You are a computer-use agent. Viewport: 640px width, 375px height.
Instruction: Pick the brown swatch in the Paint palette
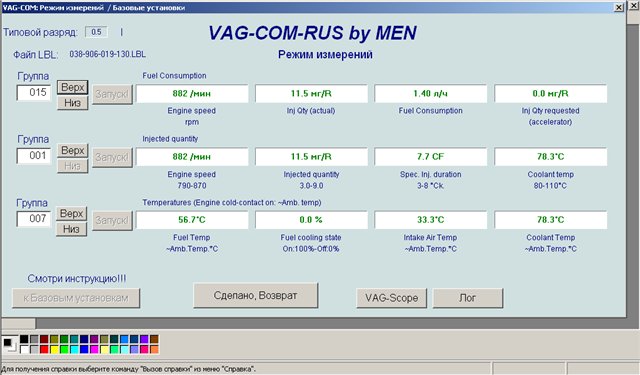tap(154, 339)
